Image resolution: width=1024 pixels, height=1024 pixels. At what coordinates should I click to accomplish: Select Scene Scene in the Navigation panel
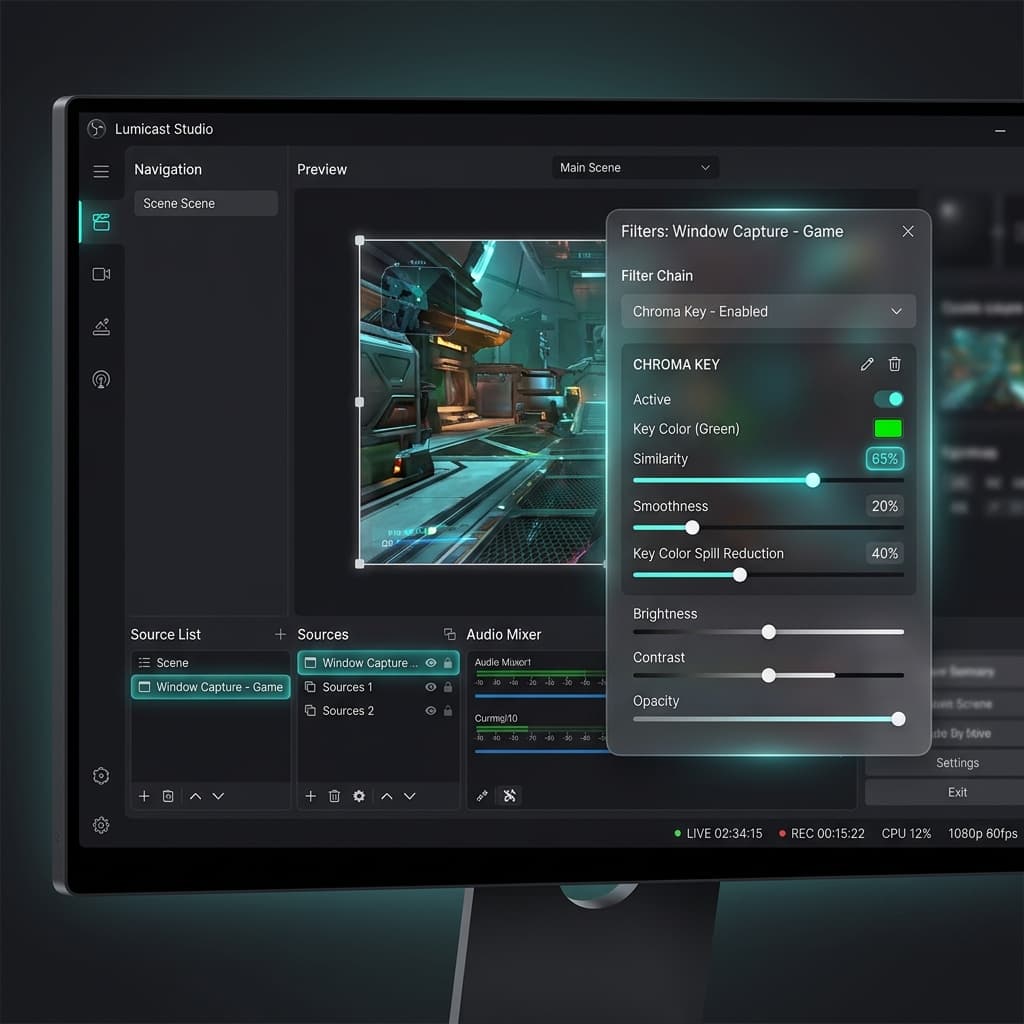point(206,203)
